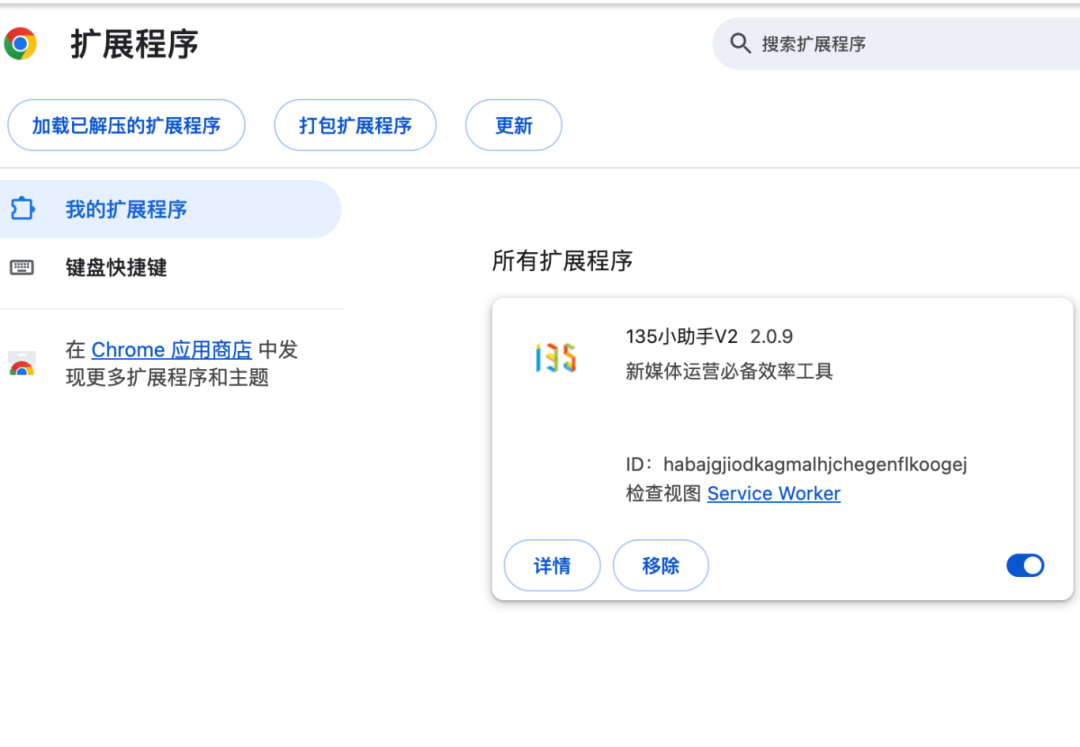Click the puzzle piece extensions icon

point(22,209)
